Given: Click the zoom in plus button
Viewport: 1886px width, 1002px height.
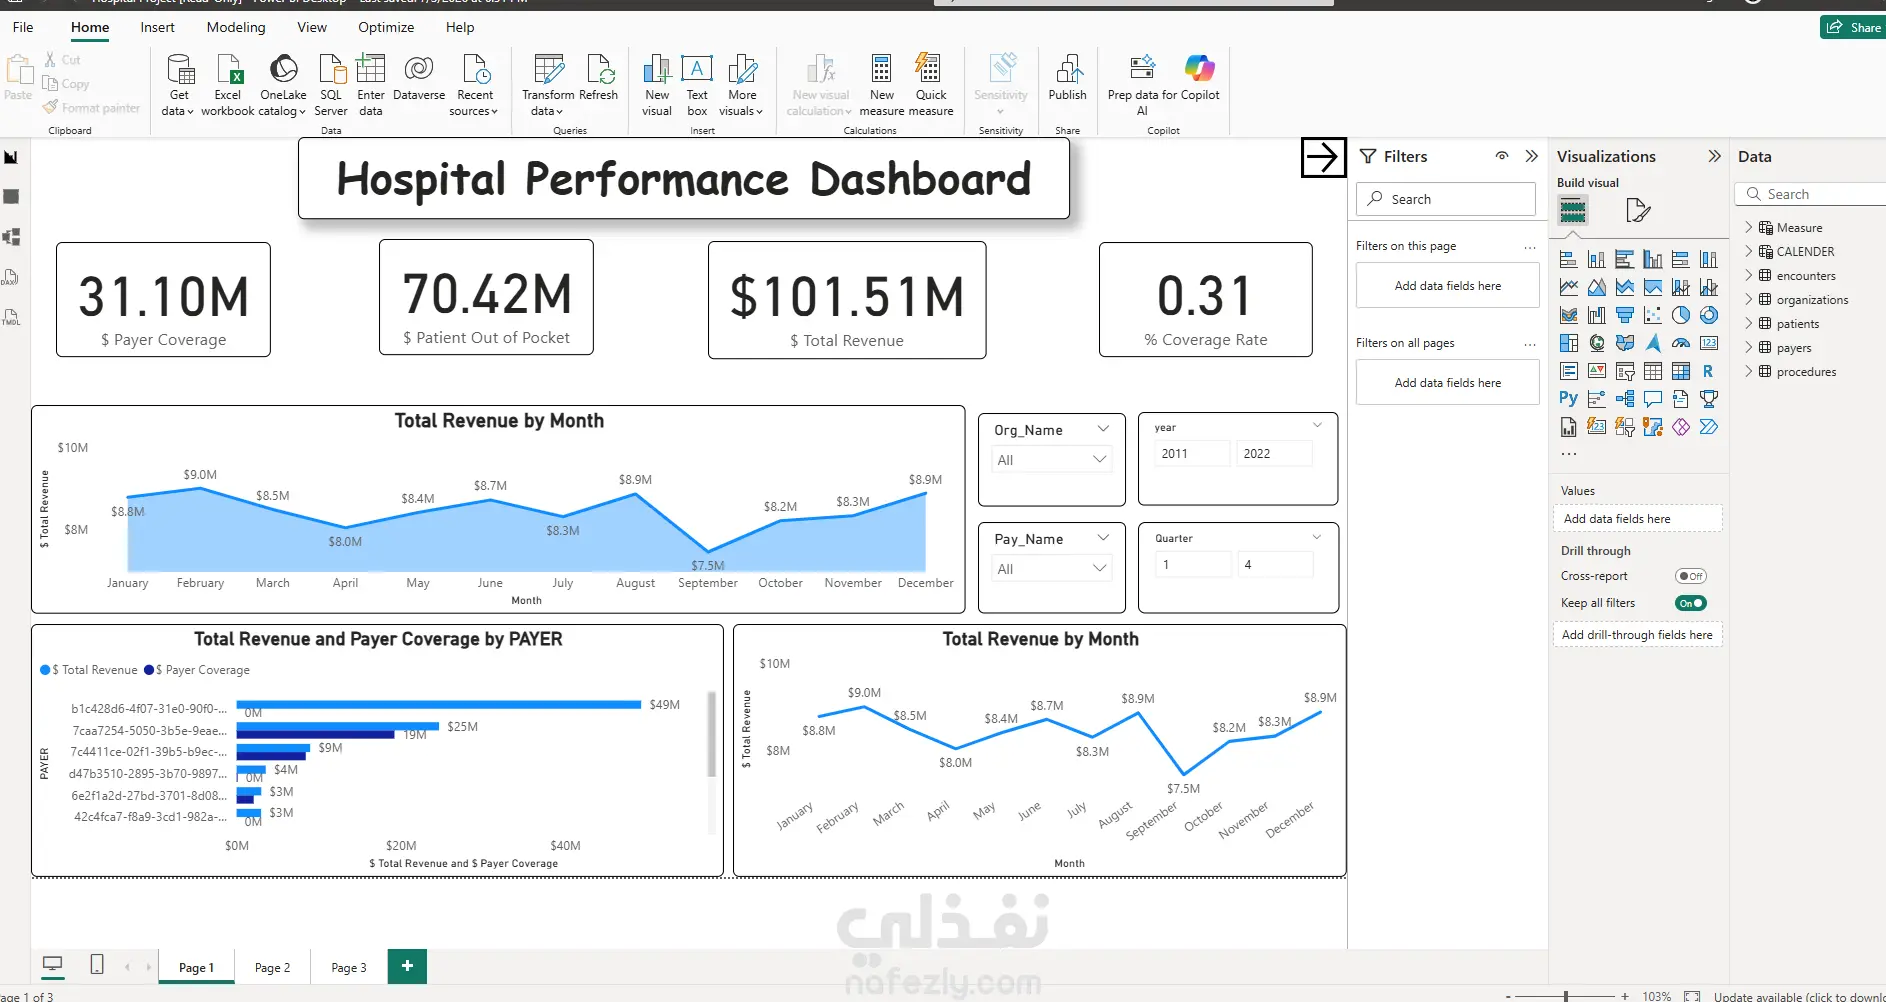Looking at the screenshot, I should tap(1625, 996).
